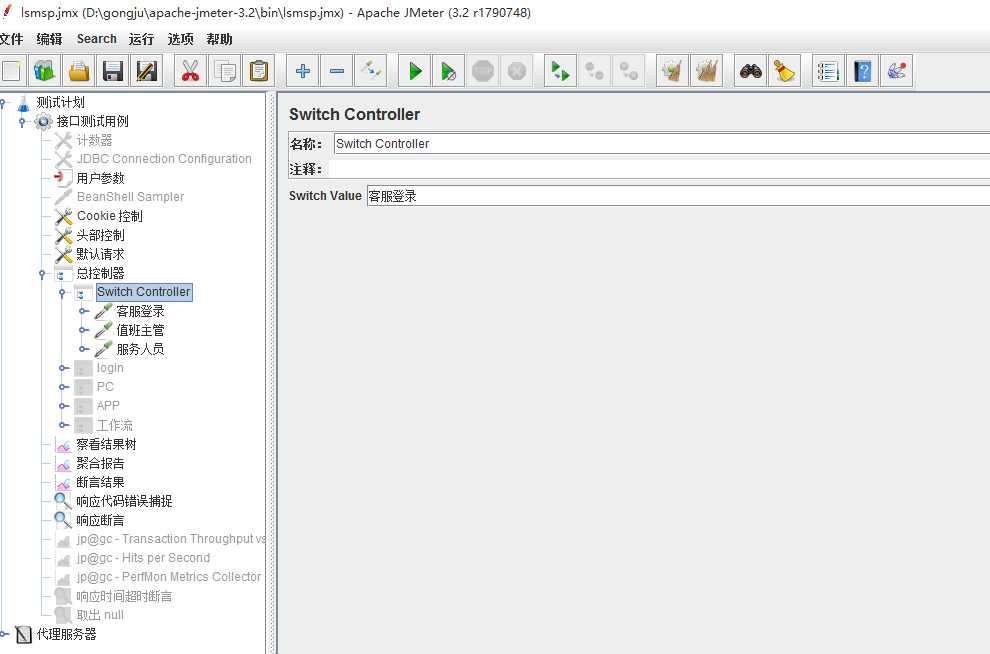This screenshot has width=990, height=654.
Task: Save the test plan with floppy icon
Action: [113, 71]
